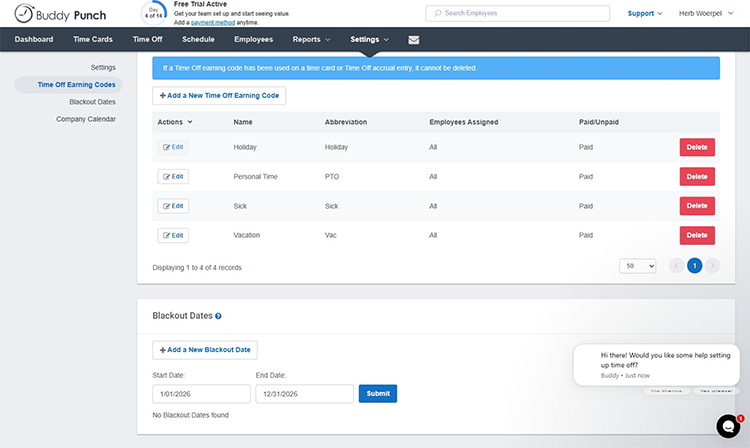Viewport: 750px width, 448px height.
Task: Delete the Sick earning code
Action: tap(697, 206)
